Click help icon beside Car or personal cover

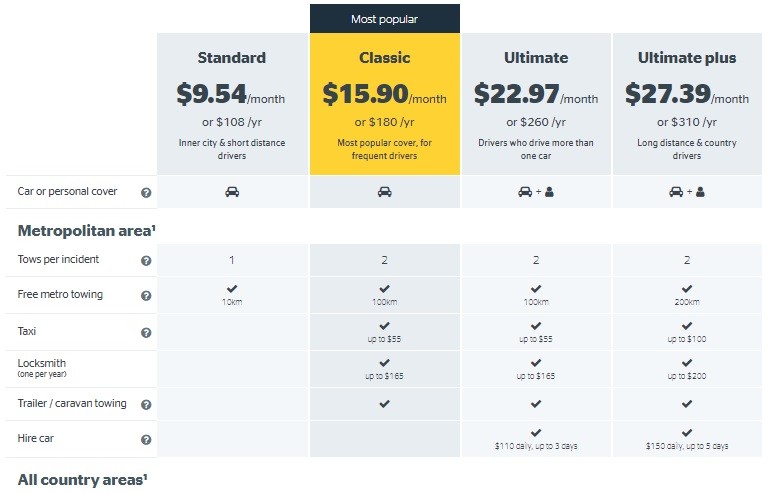pos(146,192)
